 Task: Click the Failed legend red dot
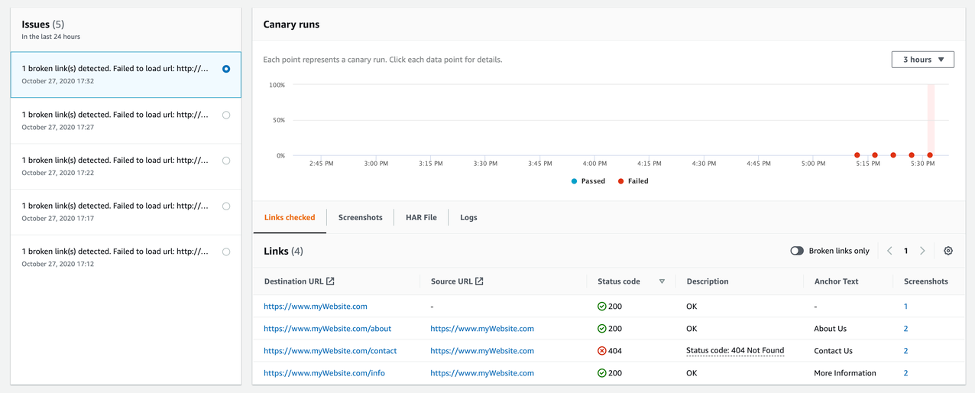point(621,181)
